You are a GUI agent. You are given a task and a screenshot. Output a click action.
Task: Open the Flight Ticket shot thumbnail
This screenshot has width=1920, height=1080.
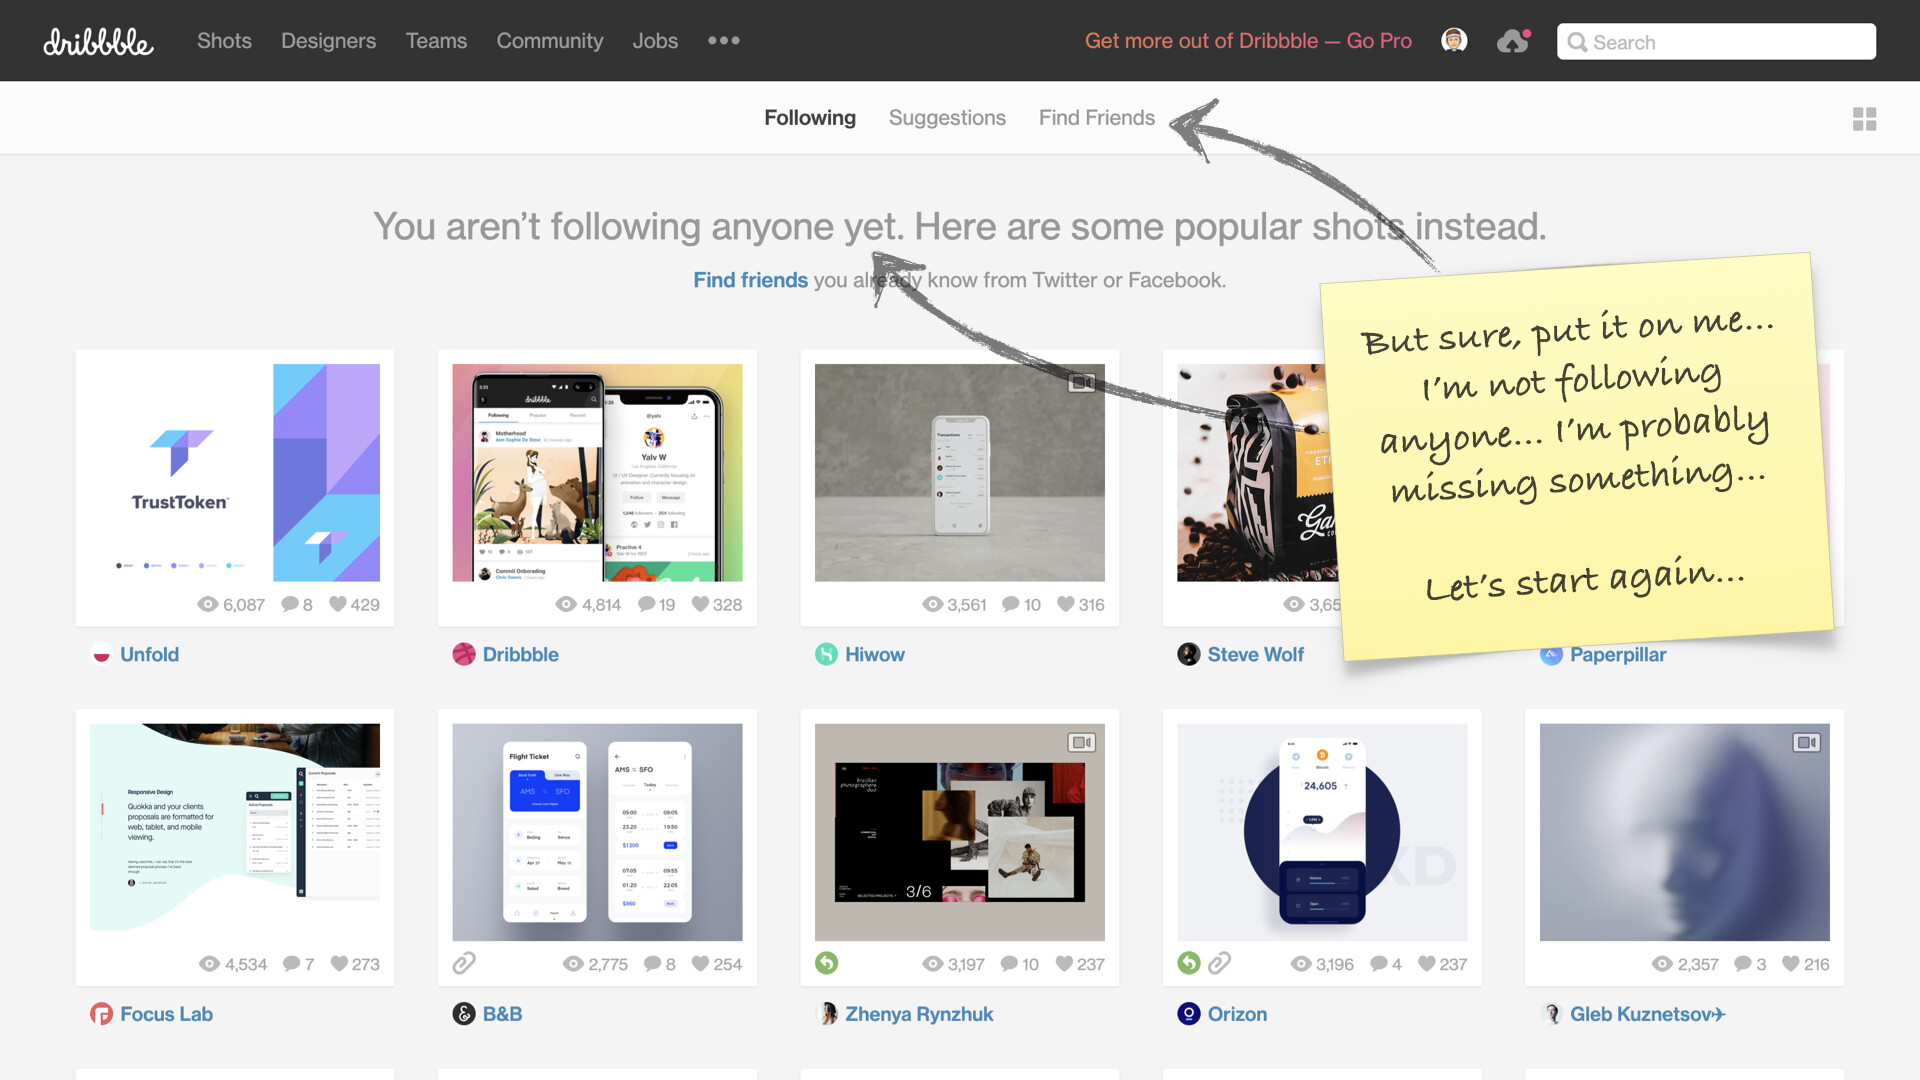pos(597,832)
